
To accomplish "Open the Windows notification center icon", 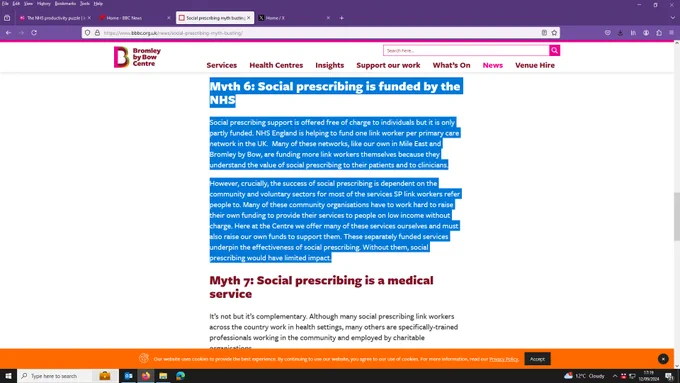I will [670, 376].
